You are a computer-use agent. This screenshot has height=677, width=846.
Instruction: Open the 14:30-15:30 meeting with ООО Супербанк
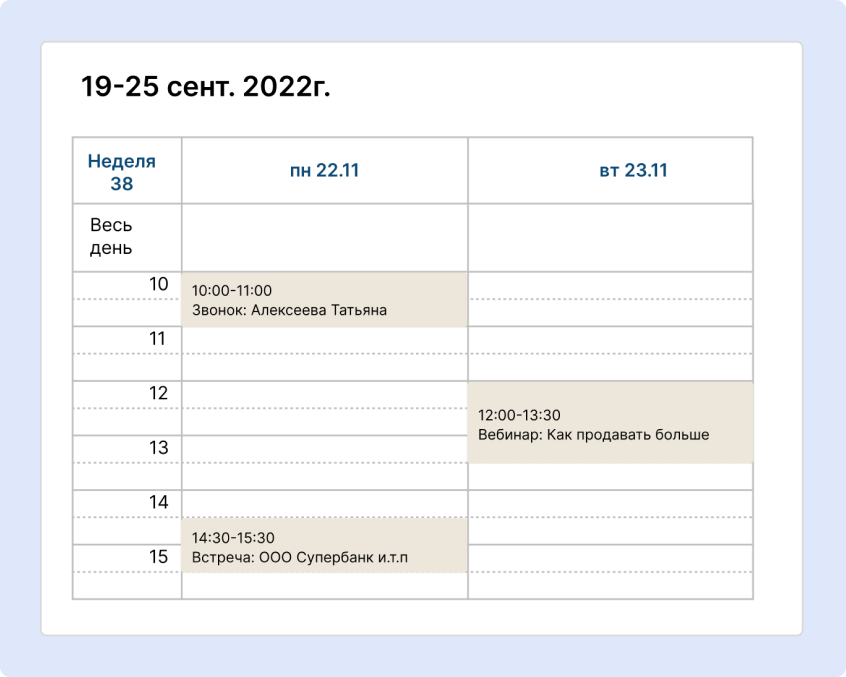point(324,546)
